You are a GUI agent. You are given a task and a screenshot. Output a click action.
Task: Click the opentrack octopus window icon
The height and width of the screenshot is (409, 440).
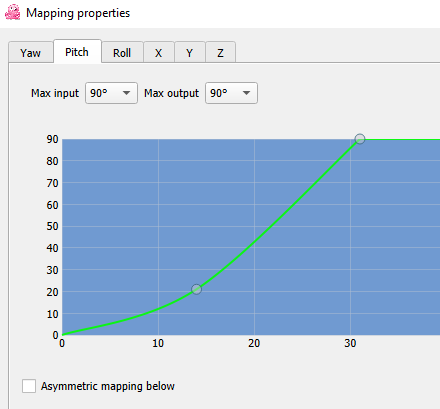tap(13, 12)
